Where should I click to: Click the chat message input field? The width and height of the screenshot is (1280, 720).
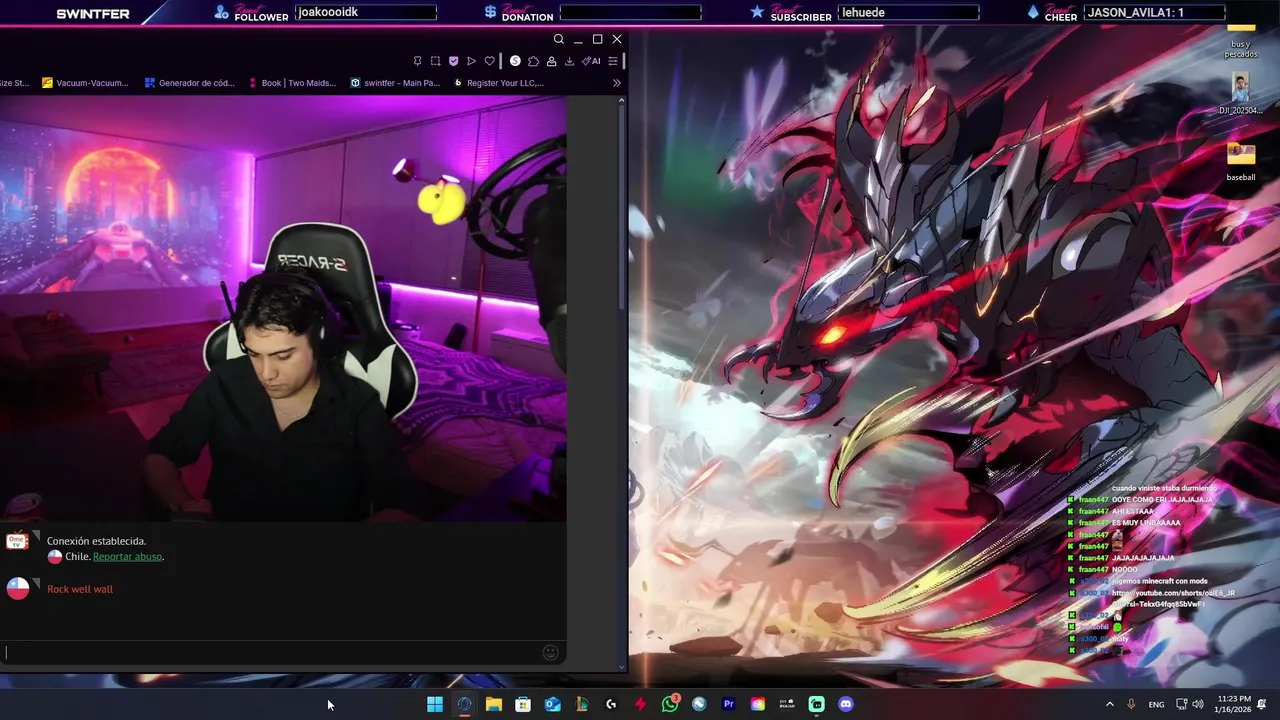click(x=272, y=653)
